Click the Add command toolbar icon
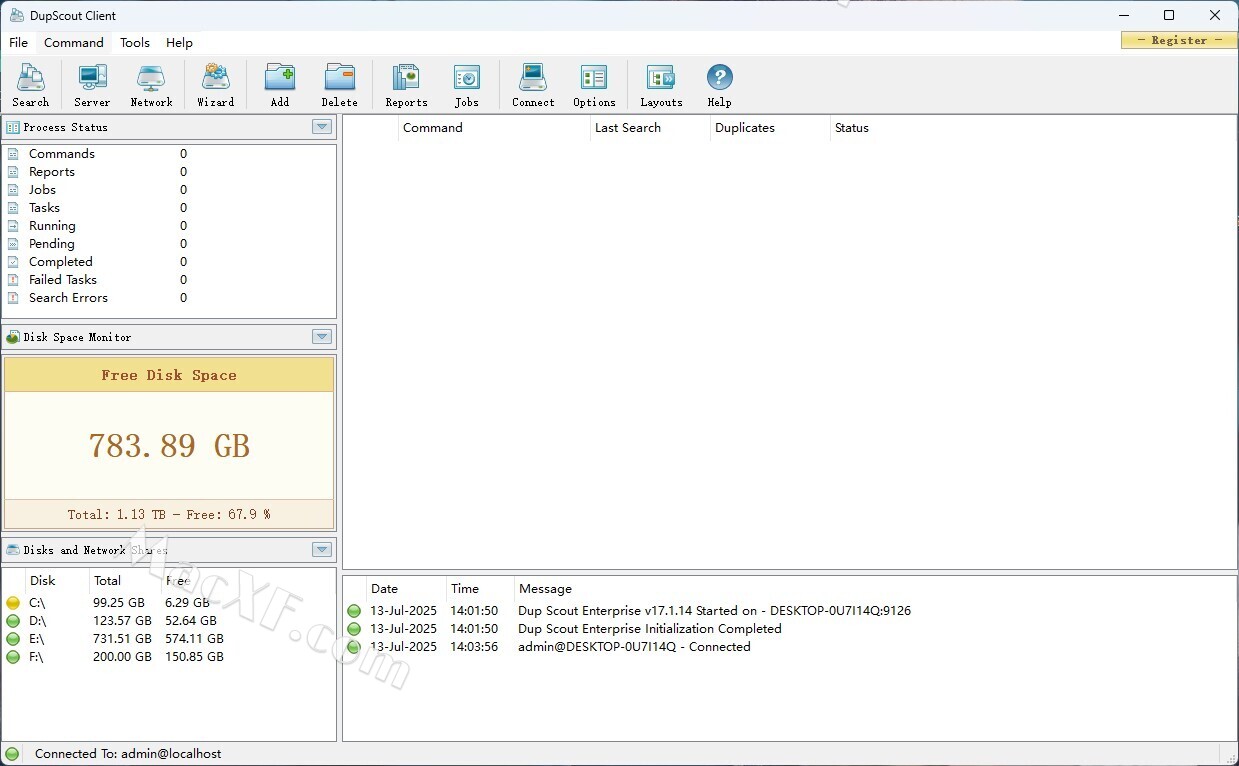Image resolution: width=1239 pixels, height=766 pixels. coord(280,85)
